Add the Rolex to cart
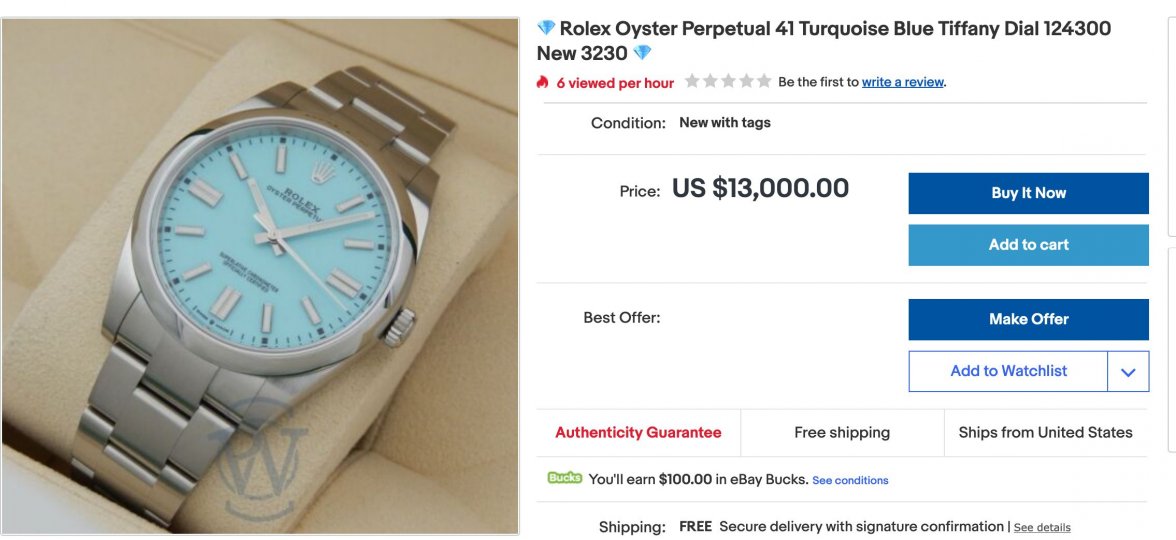Screen dimensions: 1176x540 point(1028,245)
